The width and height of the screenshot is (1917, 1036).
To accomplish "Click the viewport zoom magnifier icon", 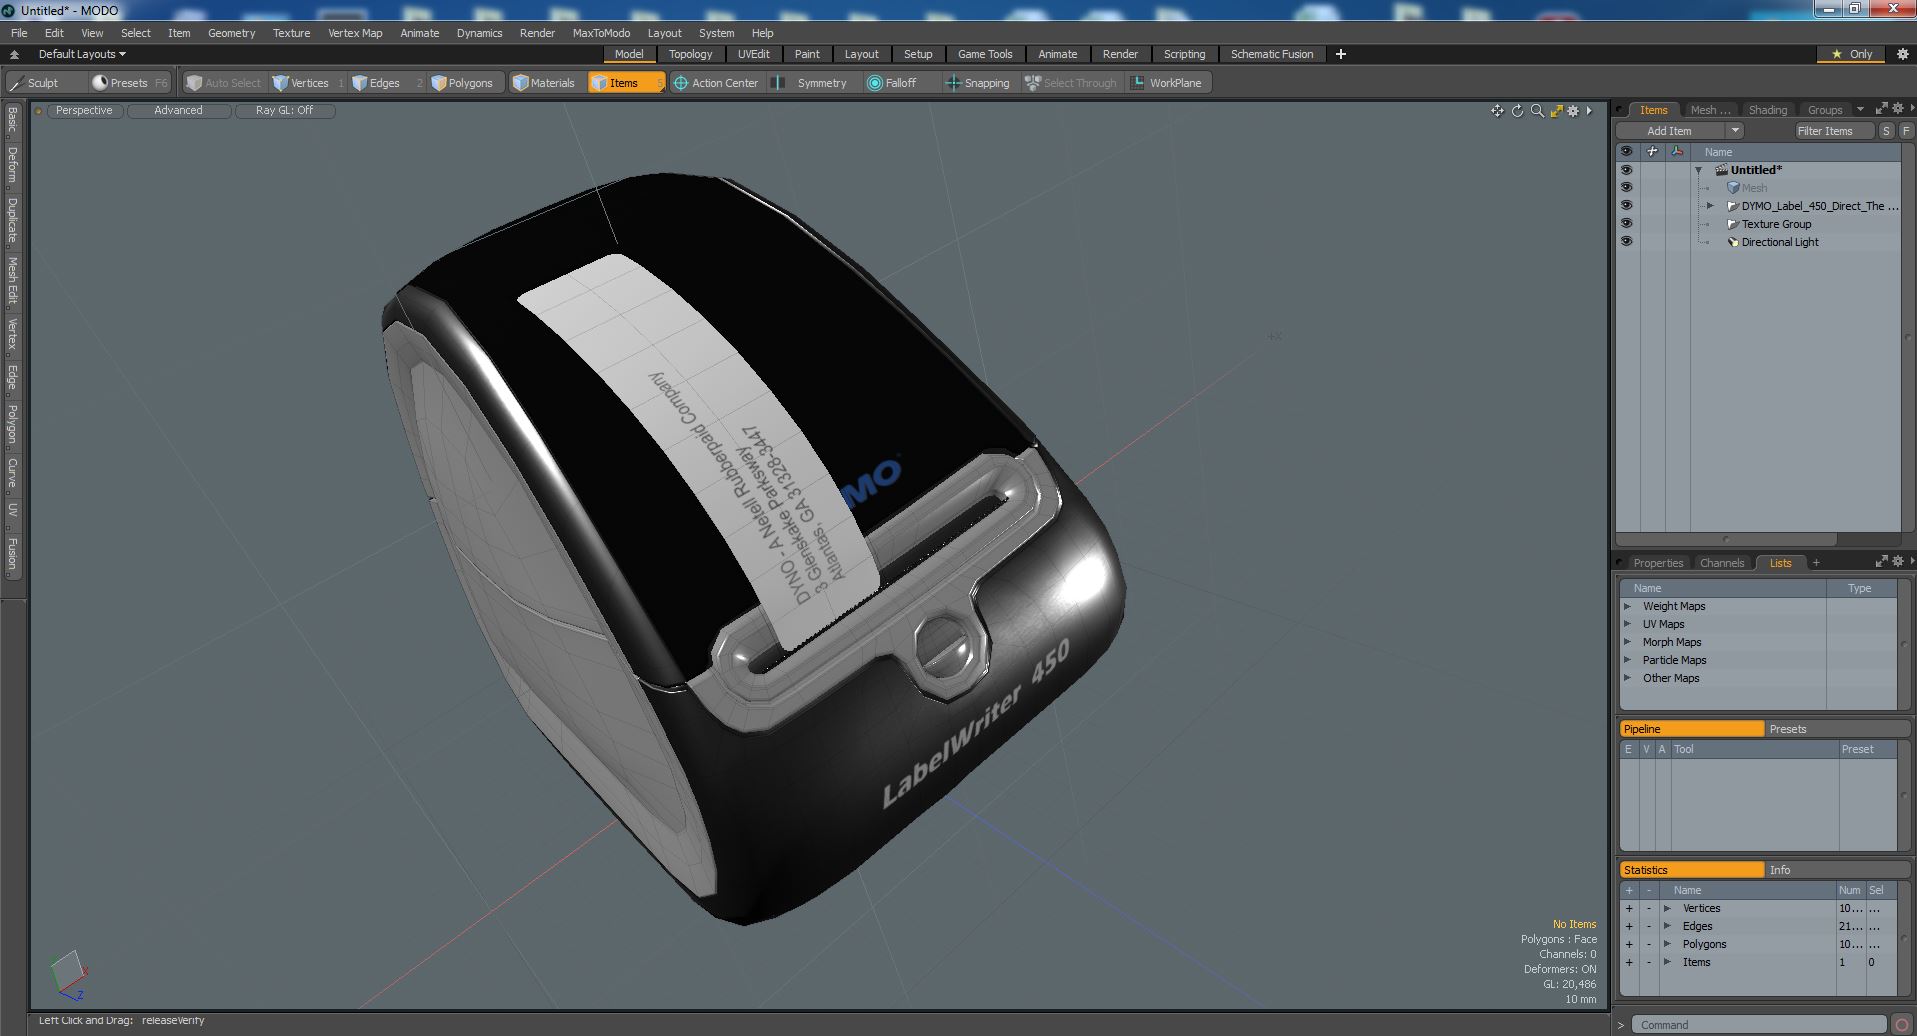I will 1537,111.
